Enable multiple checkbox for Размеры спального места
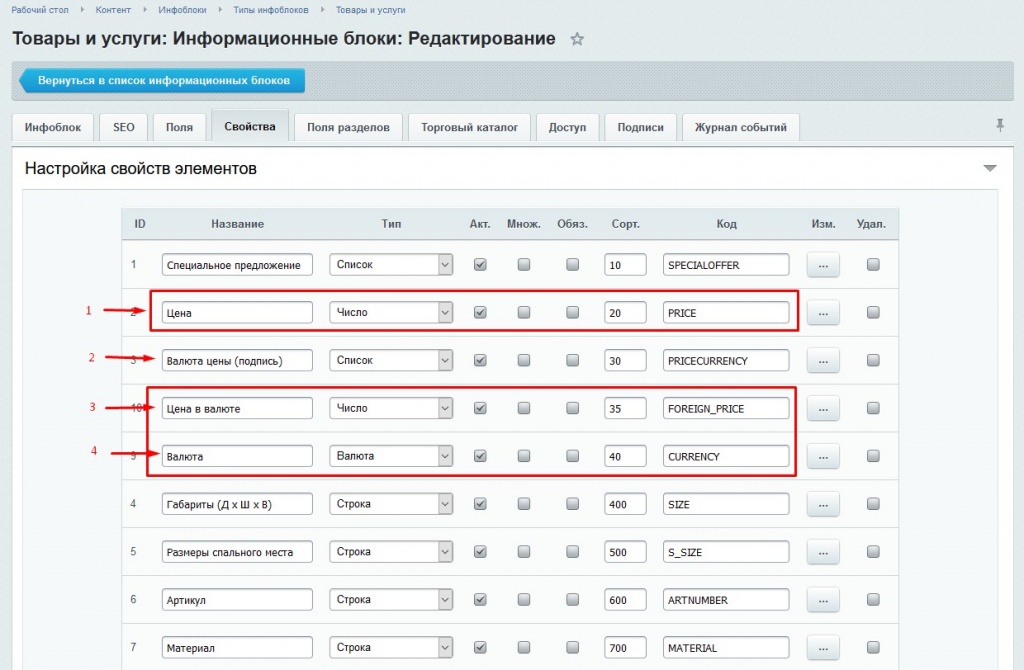The height and width of the screenshot is (670, 1024). (x=524, y=551)
